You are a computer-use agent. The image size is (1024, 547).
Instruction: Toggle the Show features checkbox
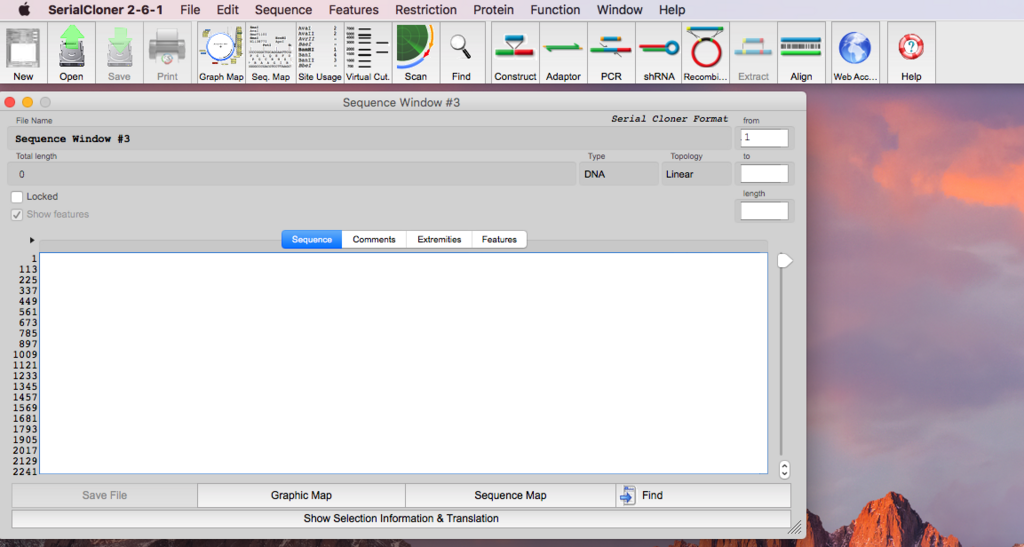click(17, 215)
